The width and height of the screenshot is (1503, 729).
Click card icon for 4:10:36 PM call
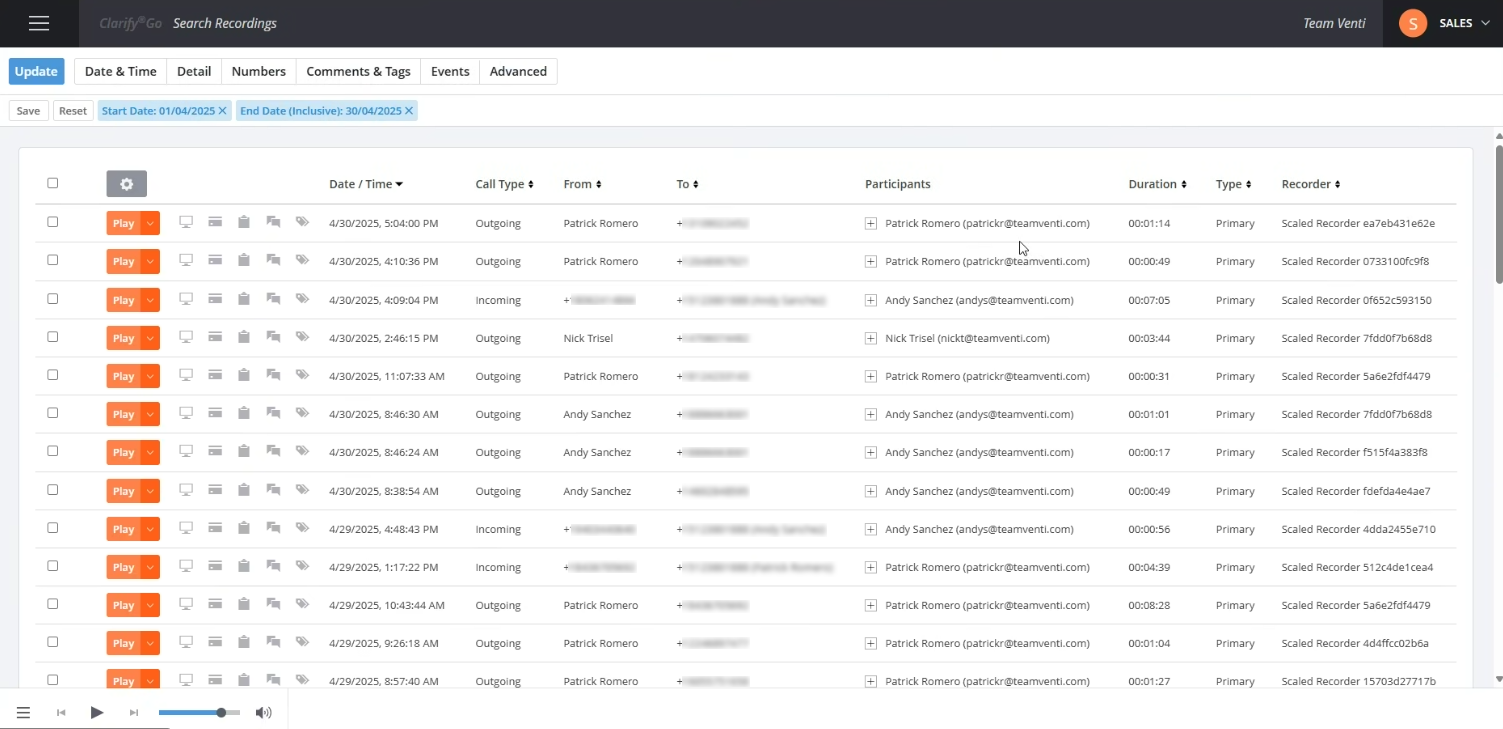coord(214,260)
